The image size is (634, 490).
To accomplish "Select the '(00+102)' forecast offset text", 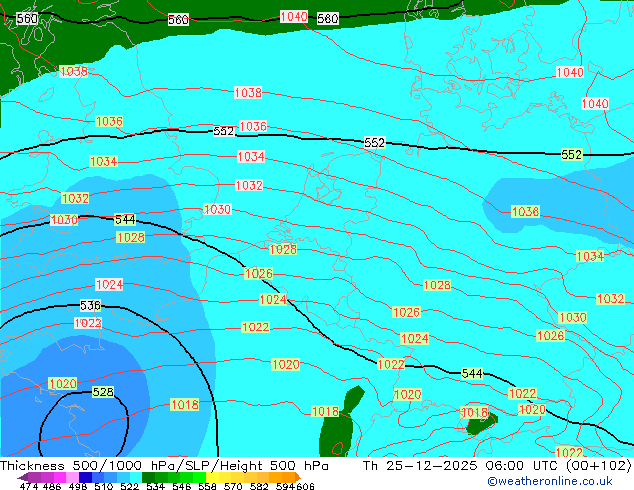I will coord(599,466).
